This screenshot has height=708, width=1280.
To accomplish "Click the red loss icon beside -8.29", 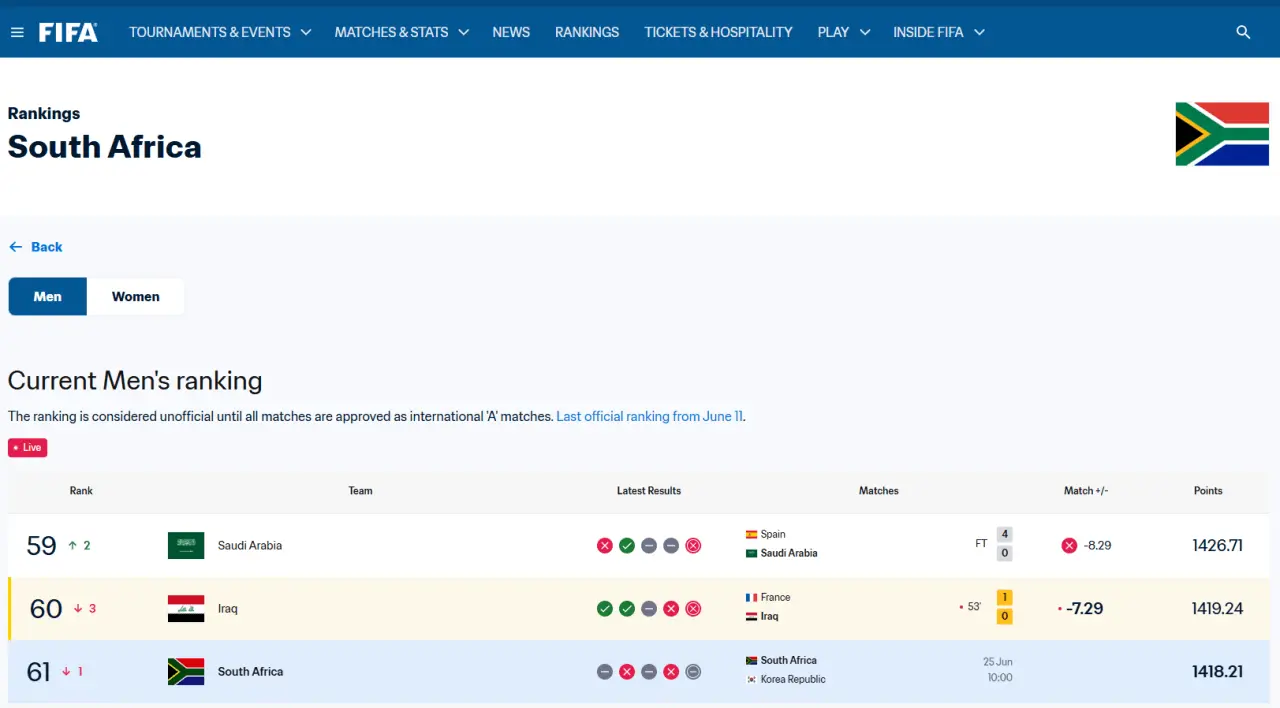I will coord(1069,545).
